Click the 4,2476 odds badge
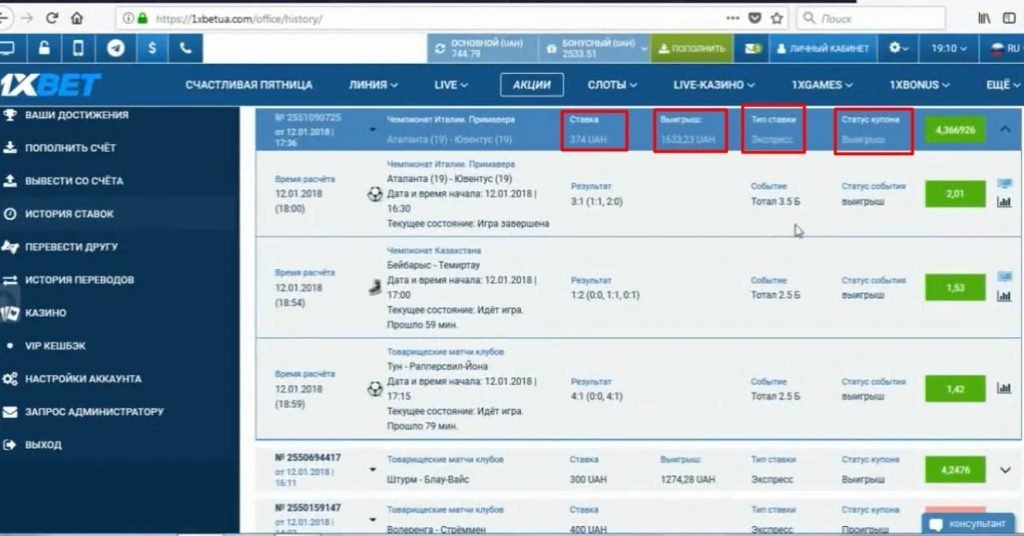The image size is (1024, 536). (955, 470)
